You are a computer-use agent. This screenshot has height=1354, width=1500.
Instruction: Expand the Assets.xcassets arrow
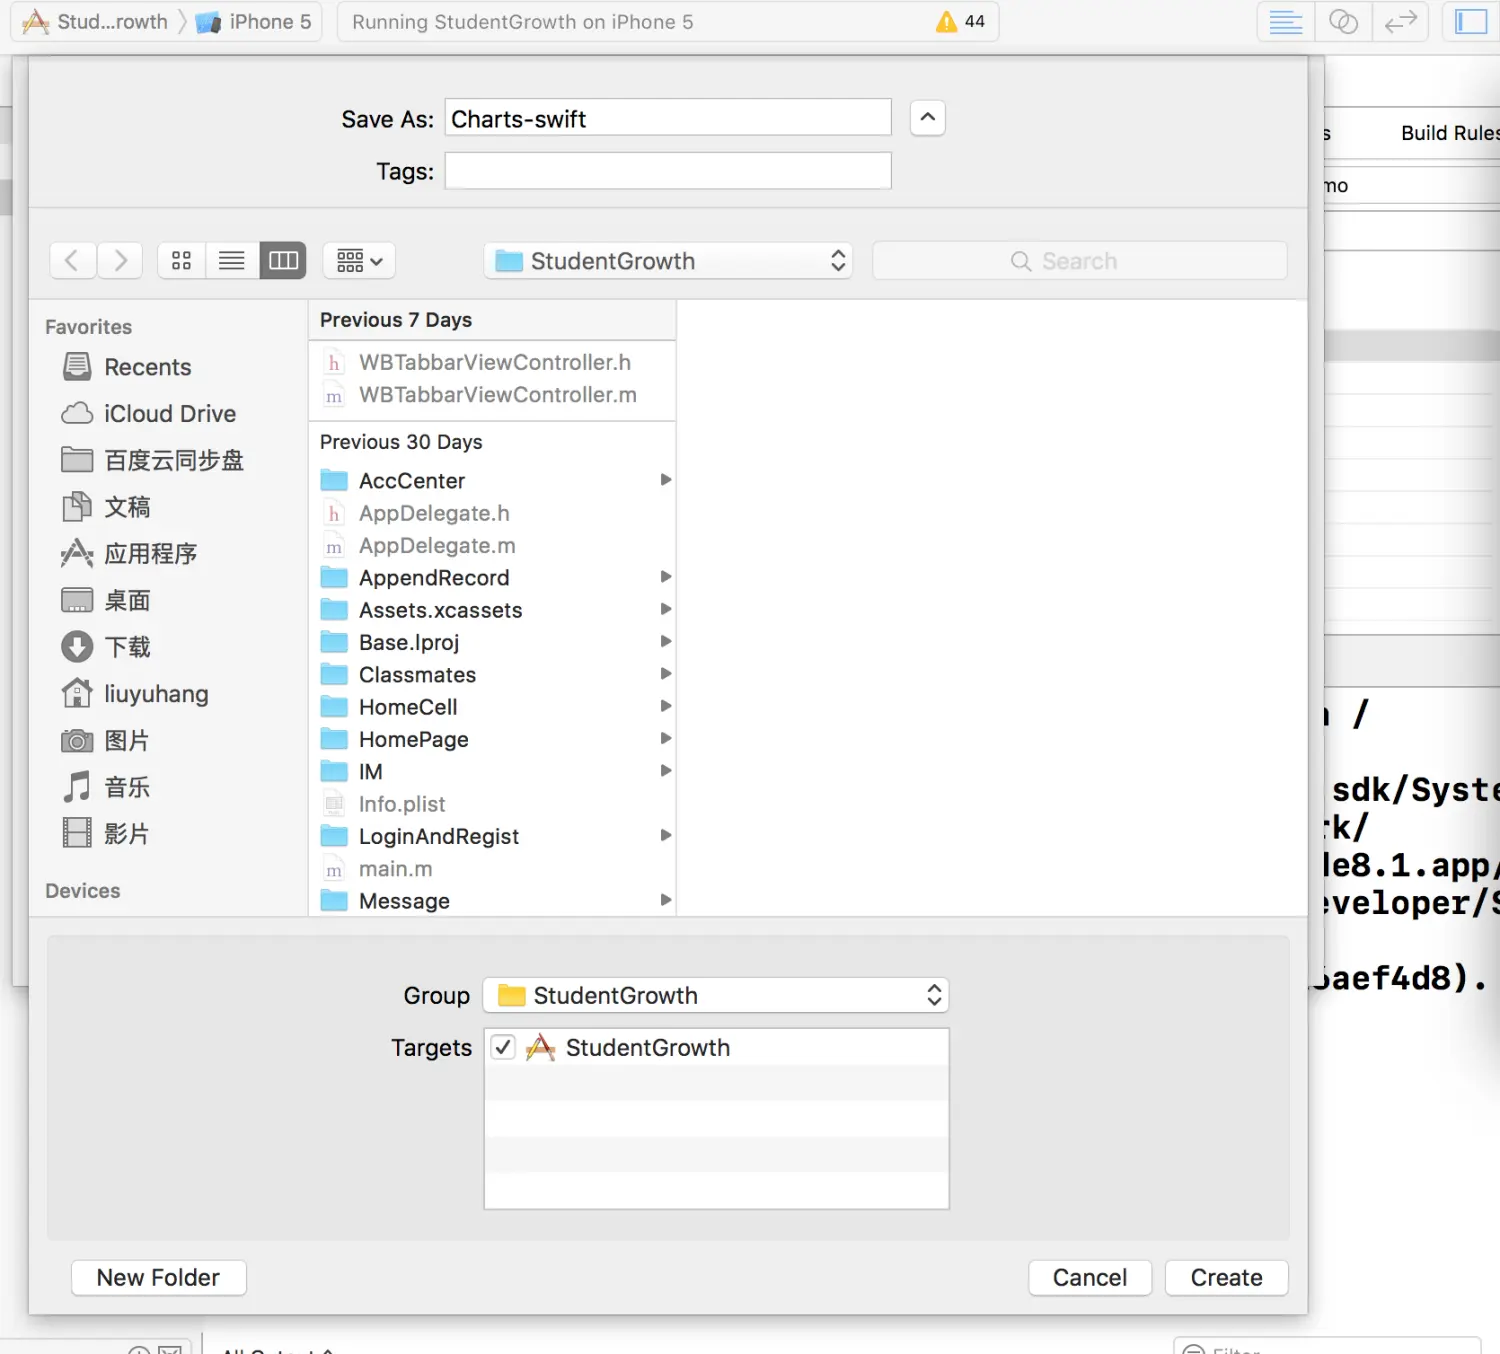click(665, 609)
